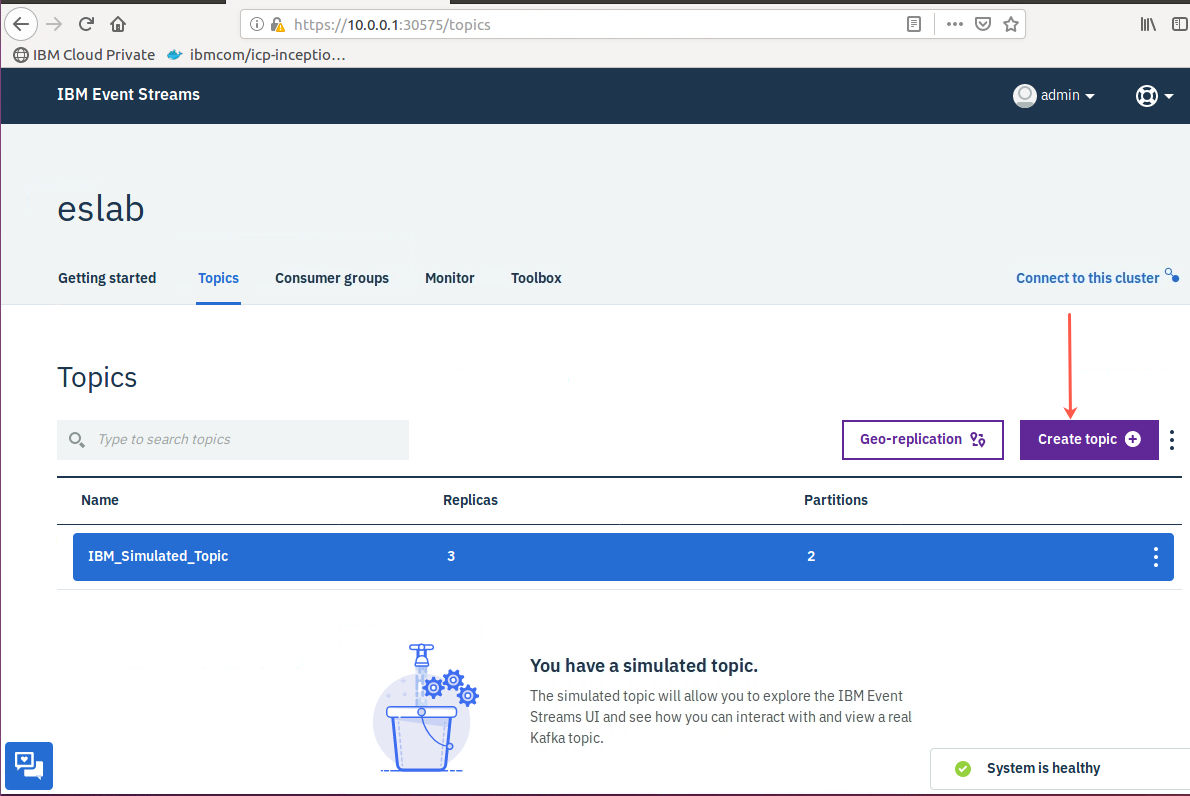Reload the page with the refresh icon
1190x796 pixels.
86,24
